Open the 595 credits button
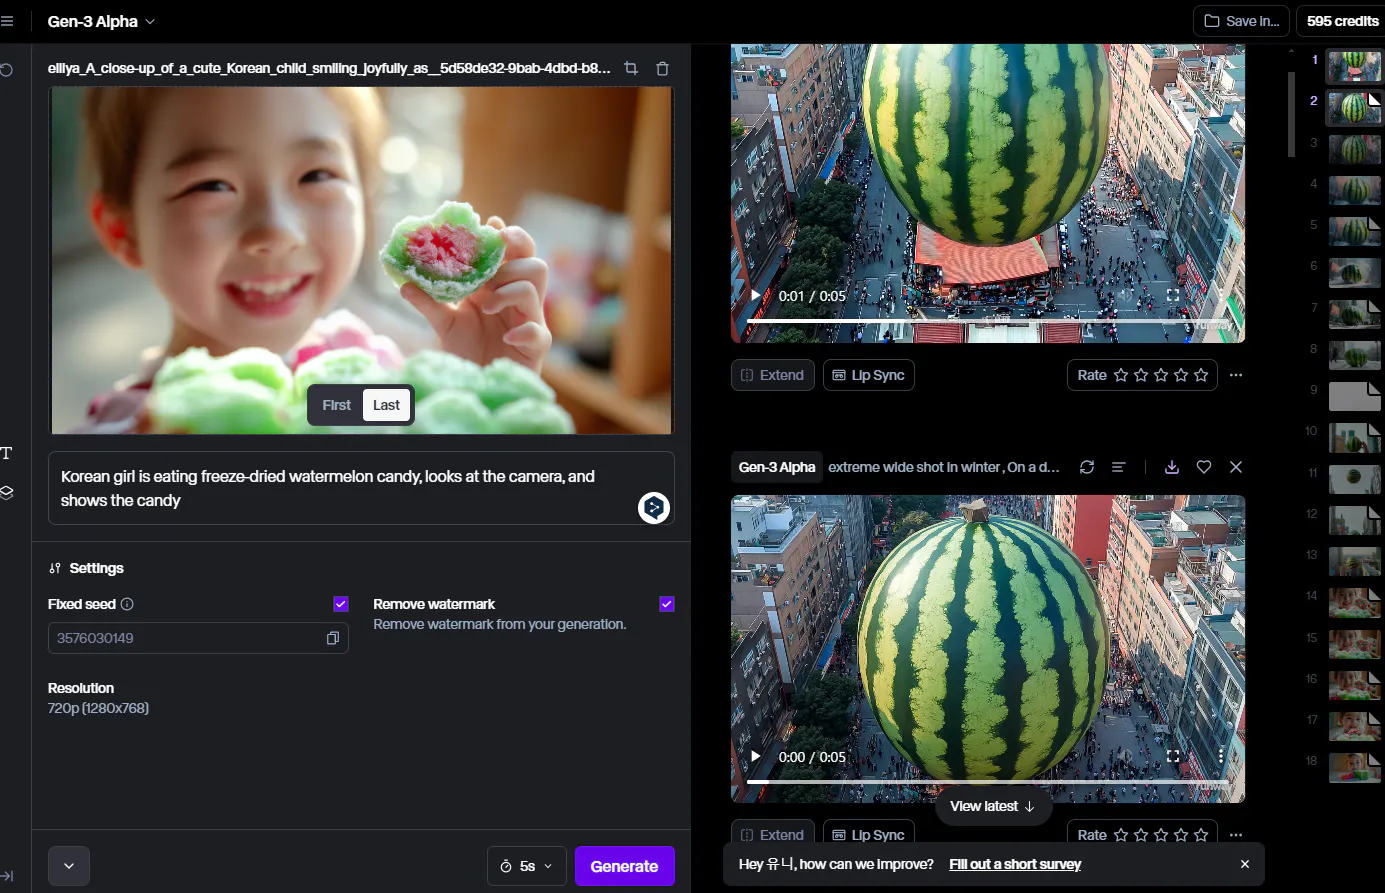 [x=1342, y=21]
